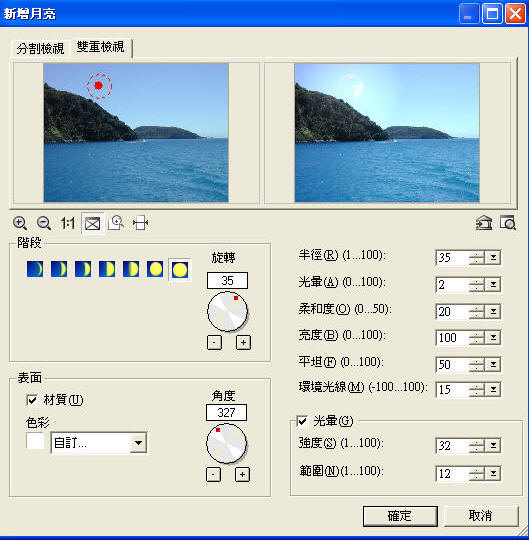Click the 旋轉 value input field
529x541 pixels.
pyautogui.click(x=227, y=281)
